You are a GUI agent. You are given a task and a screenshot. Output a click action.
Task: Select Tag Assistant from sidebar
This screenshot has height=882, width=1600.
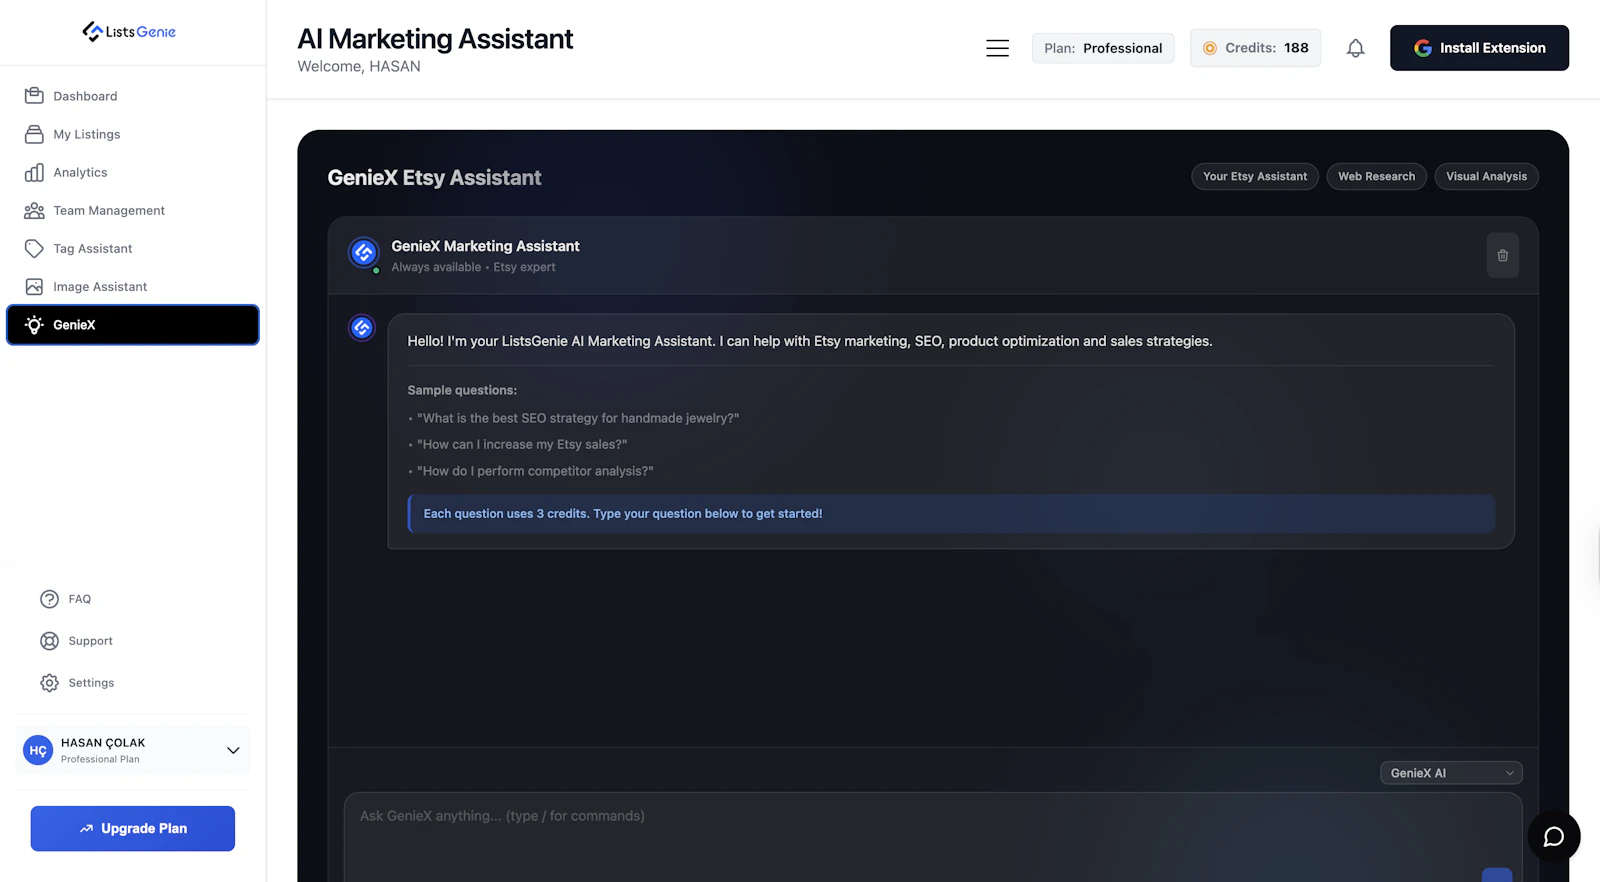pos(132,248)
